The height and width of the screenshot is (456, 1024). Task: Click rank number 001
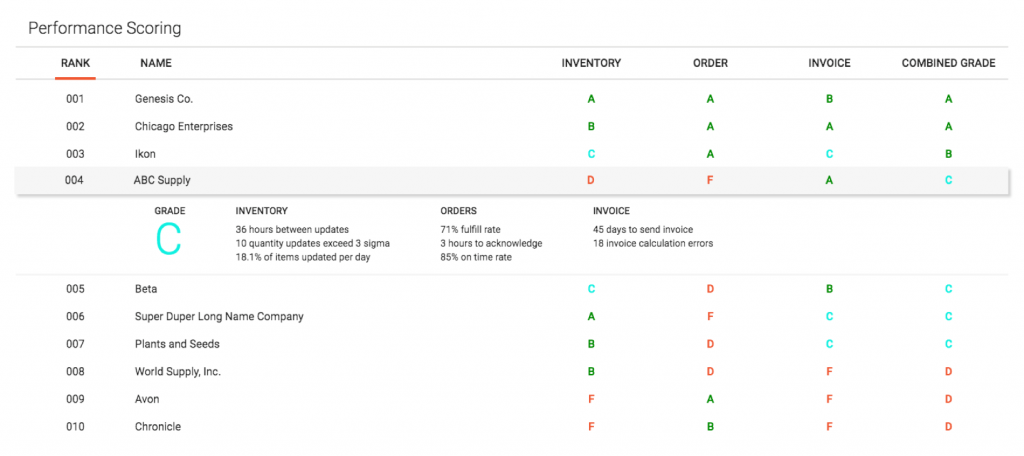point(75,99)
